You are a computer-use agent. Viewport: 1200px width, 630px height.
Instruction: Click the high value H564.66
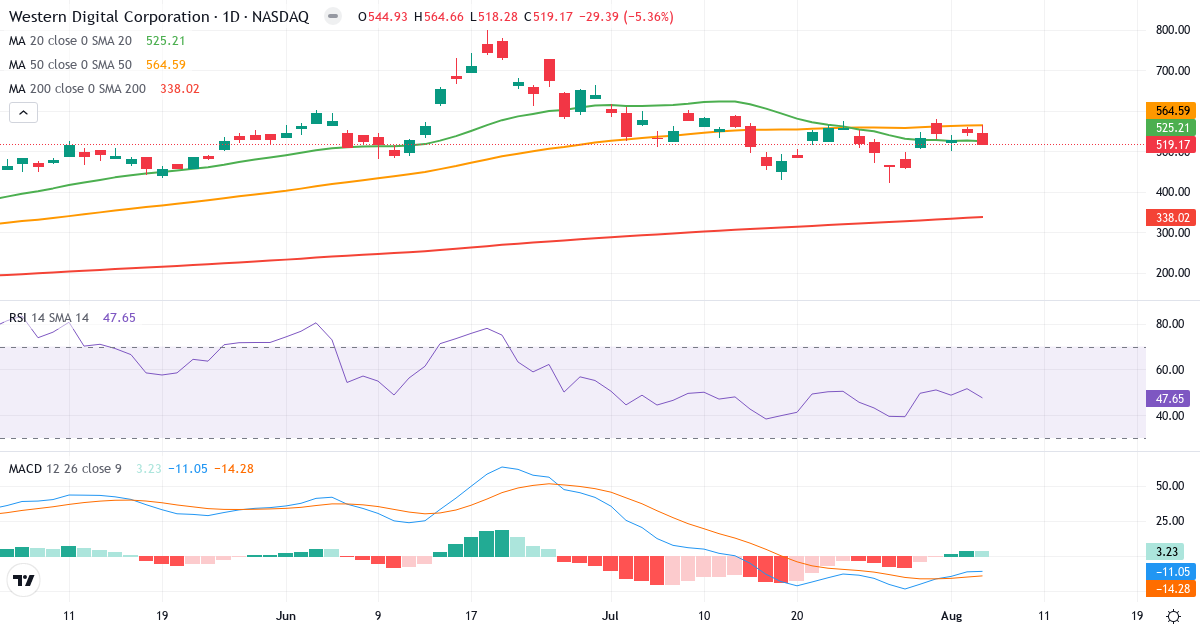point(438,17)
